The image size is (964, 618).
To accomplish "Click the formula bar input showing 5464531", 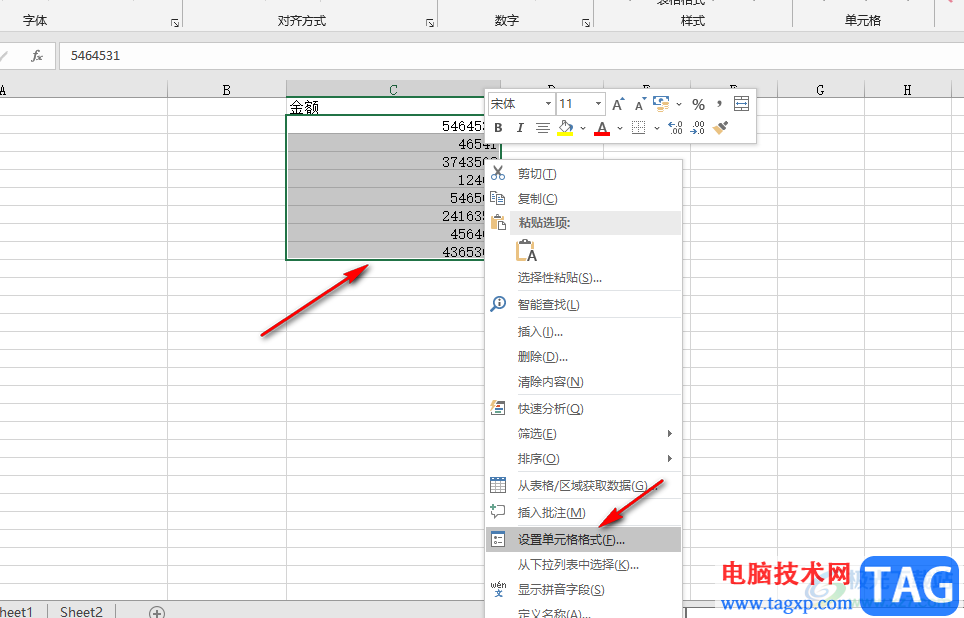I will pyautogui.click(x=511, y=56).
